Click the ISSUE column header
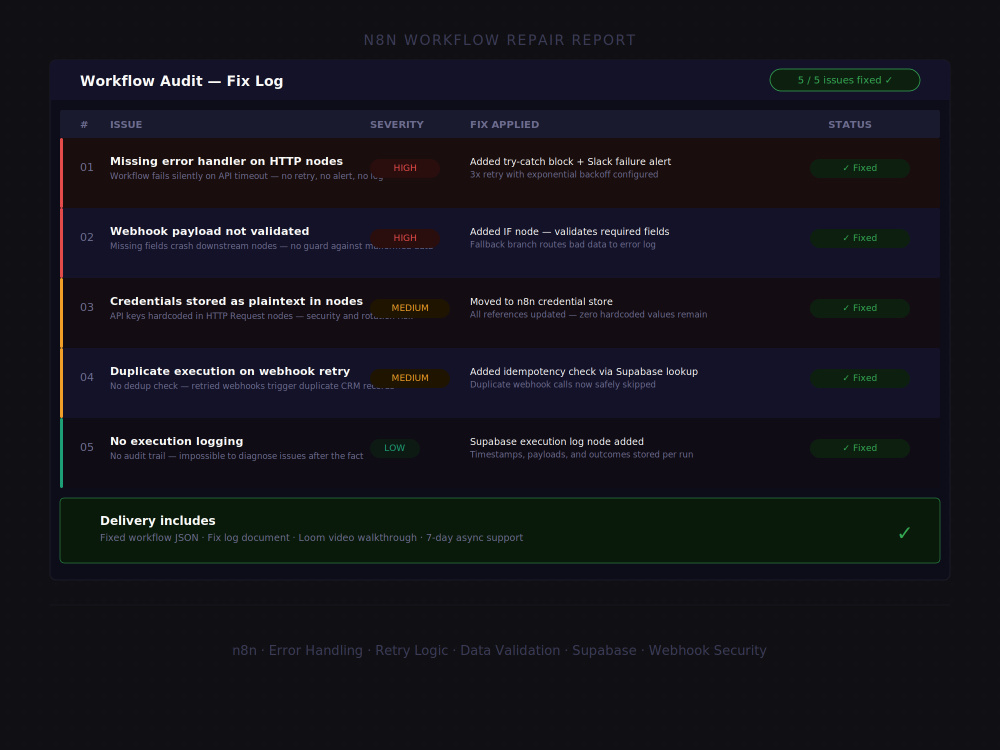This screenshot has width=1000, height=750. (126, 124)
